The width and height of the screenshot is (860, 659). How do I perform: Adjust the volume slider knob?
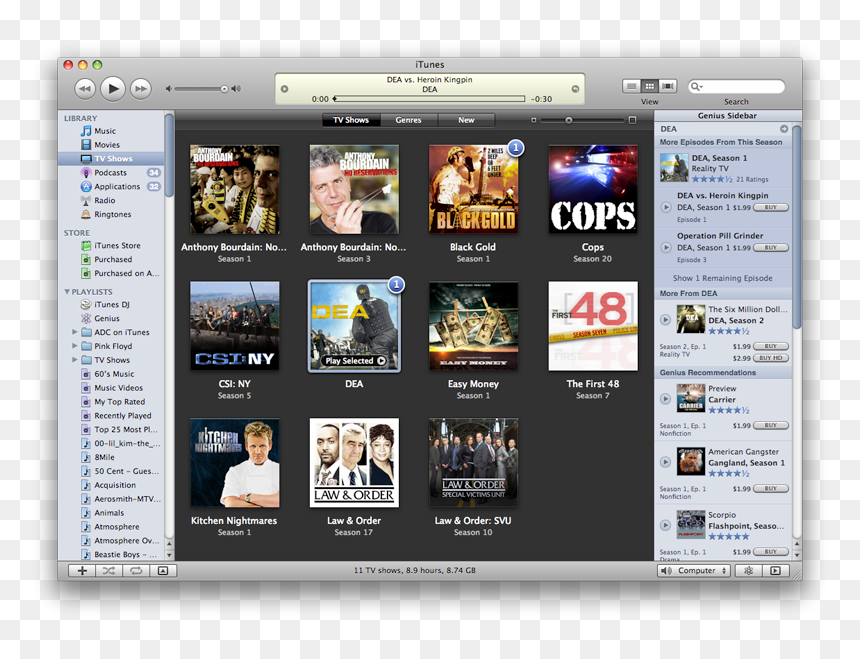224,89
